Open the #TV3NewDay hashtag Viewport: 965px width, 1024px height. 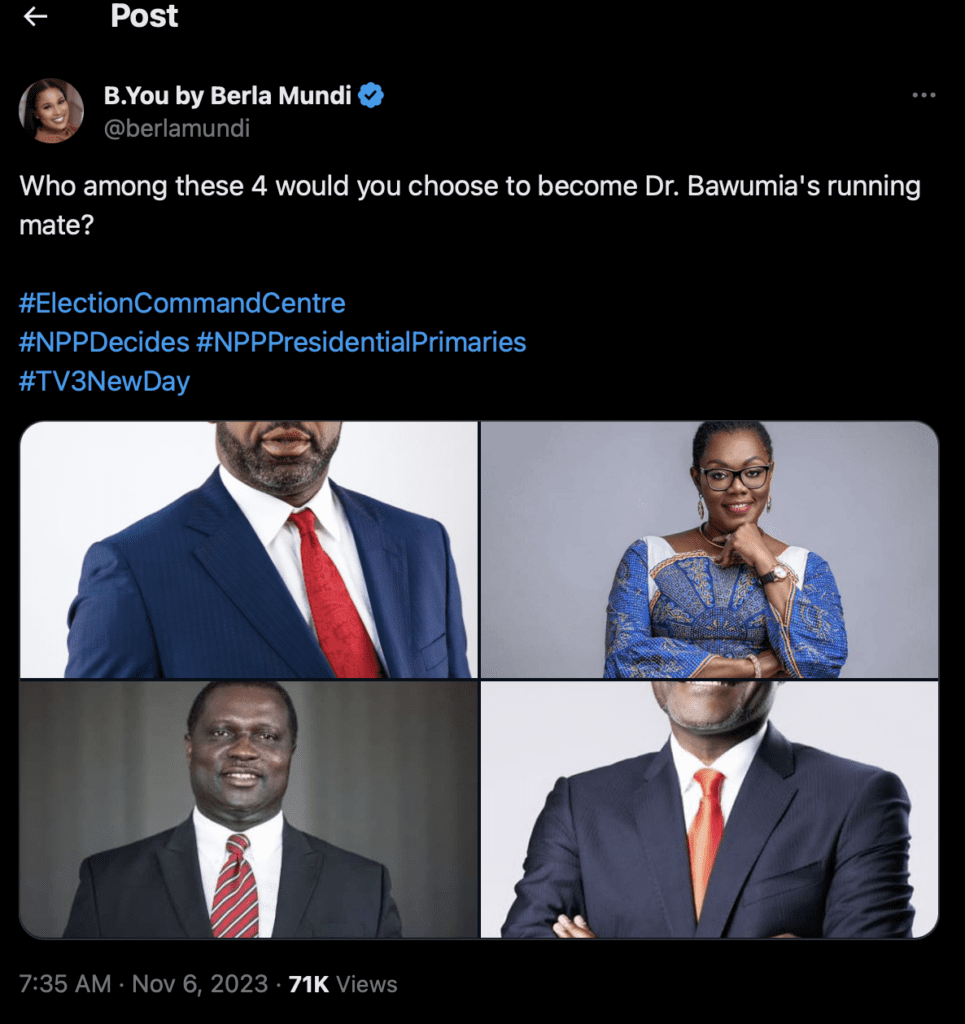click(x=104, y=381)
